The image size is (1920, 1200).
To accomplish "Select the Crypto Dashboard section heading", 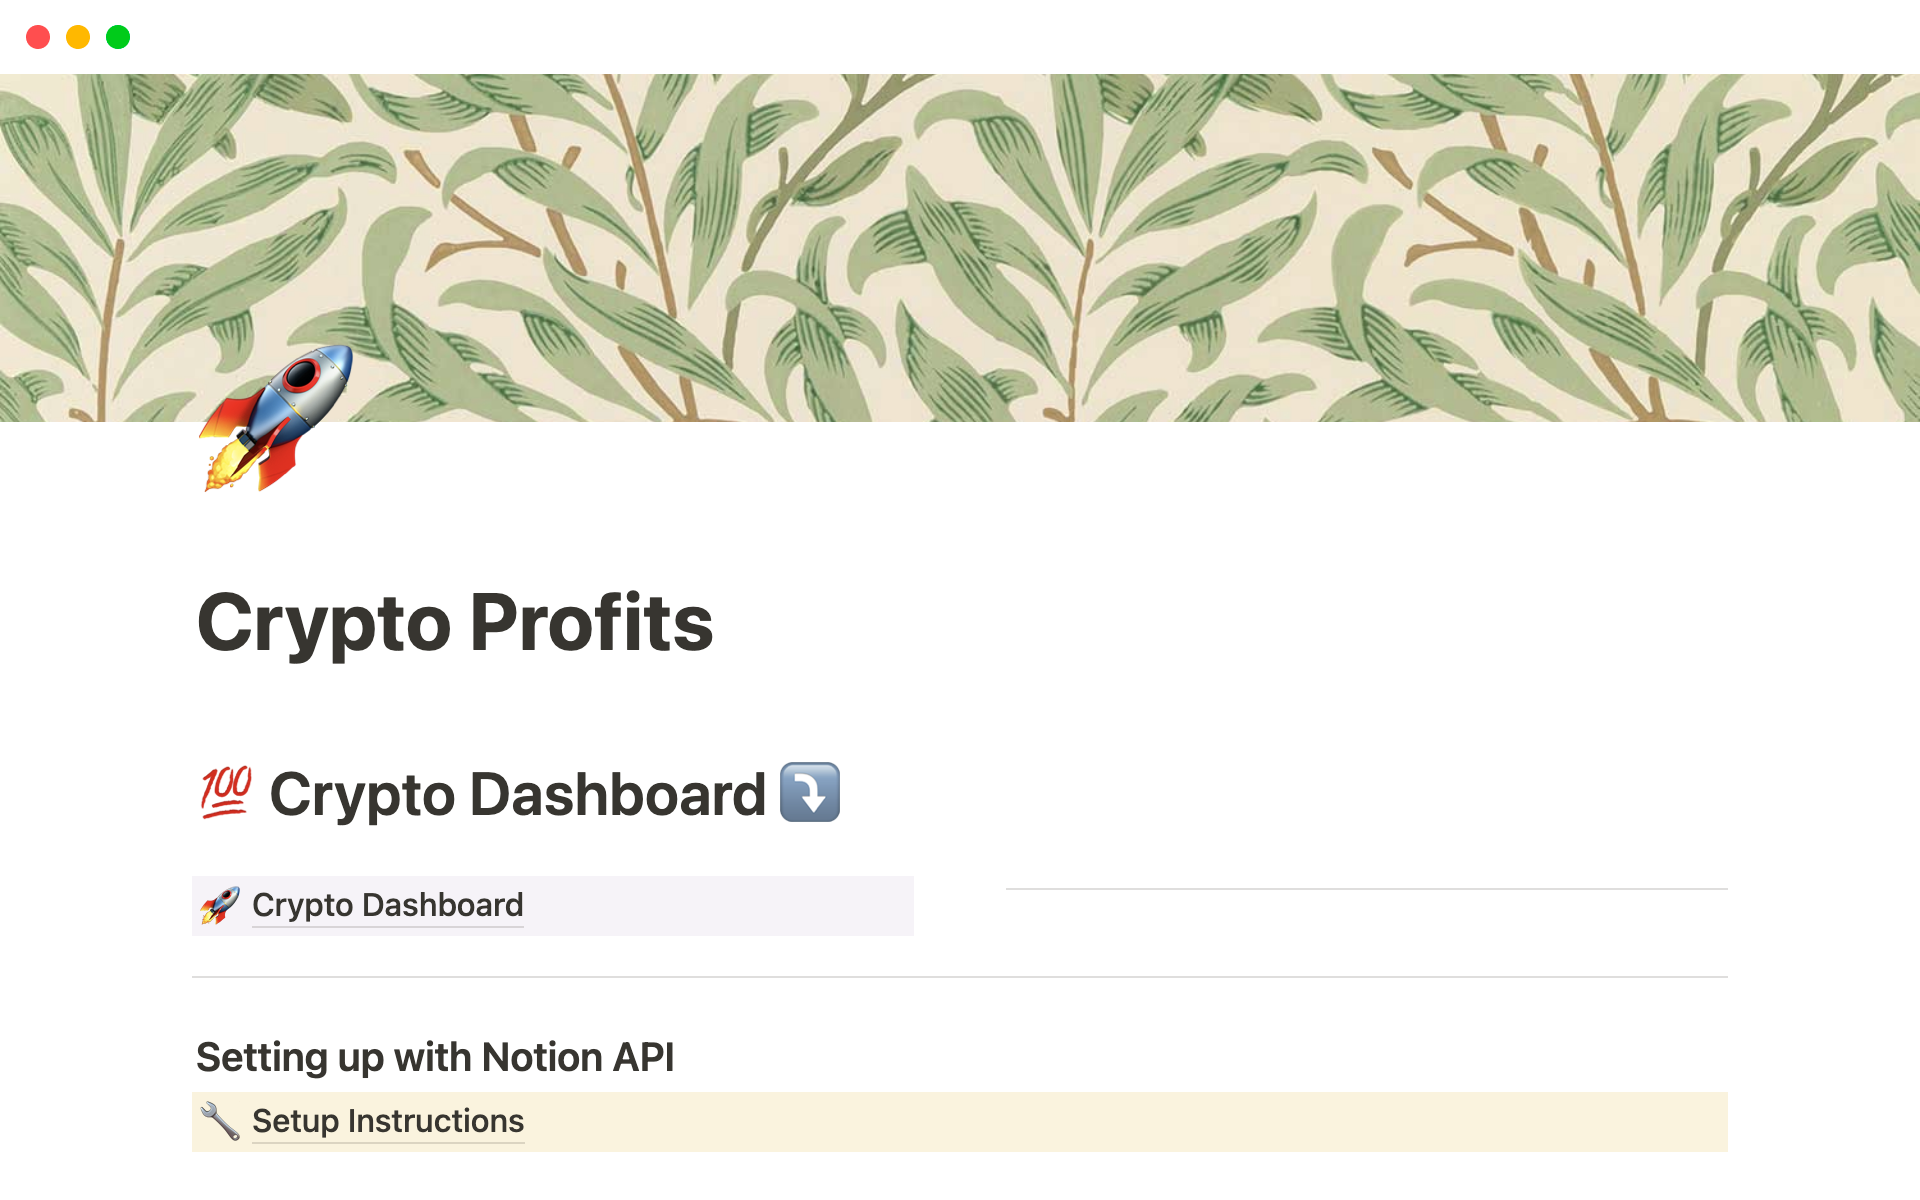I will point(518,793).
